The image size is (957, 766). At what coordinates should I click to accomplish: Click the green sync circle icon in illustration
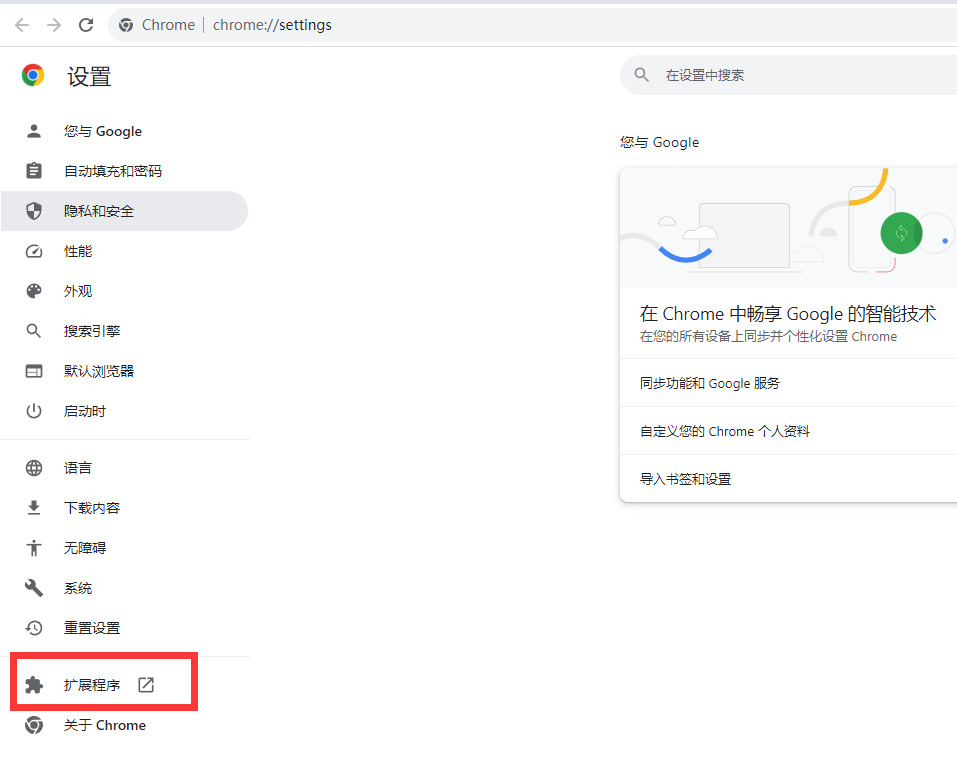(x=901, y=233)
